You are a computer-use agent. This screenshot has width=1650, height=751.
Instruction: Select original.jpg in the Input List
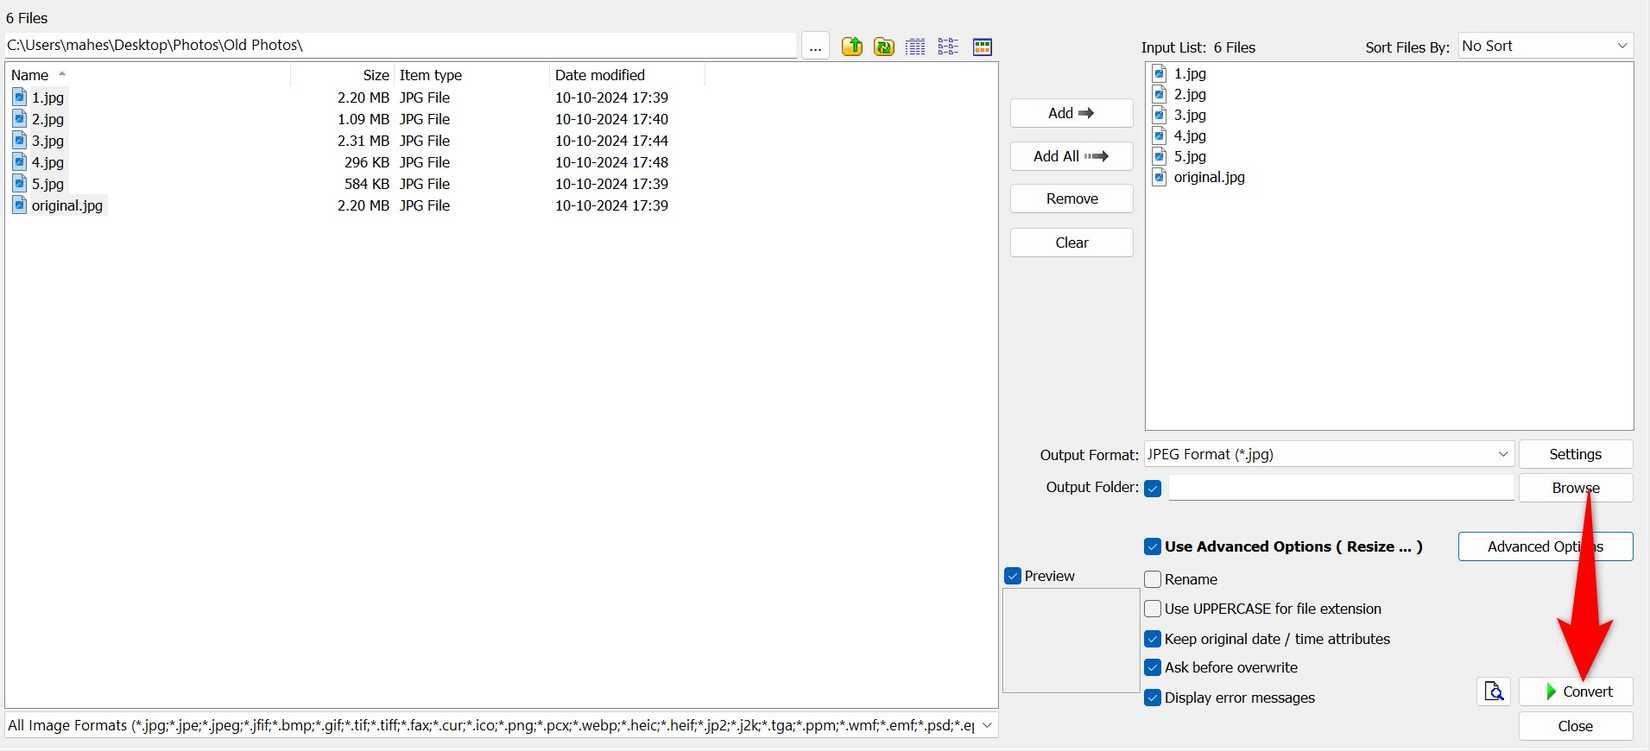1208,177
